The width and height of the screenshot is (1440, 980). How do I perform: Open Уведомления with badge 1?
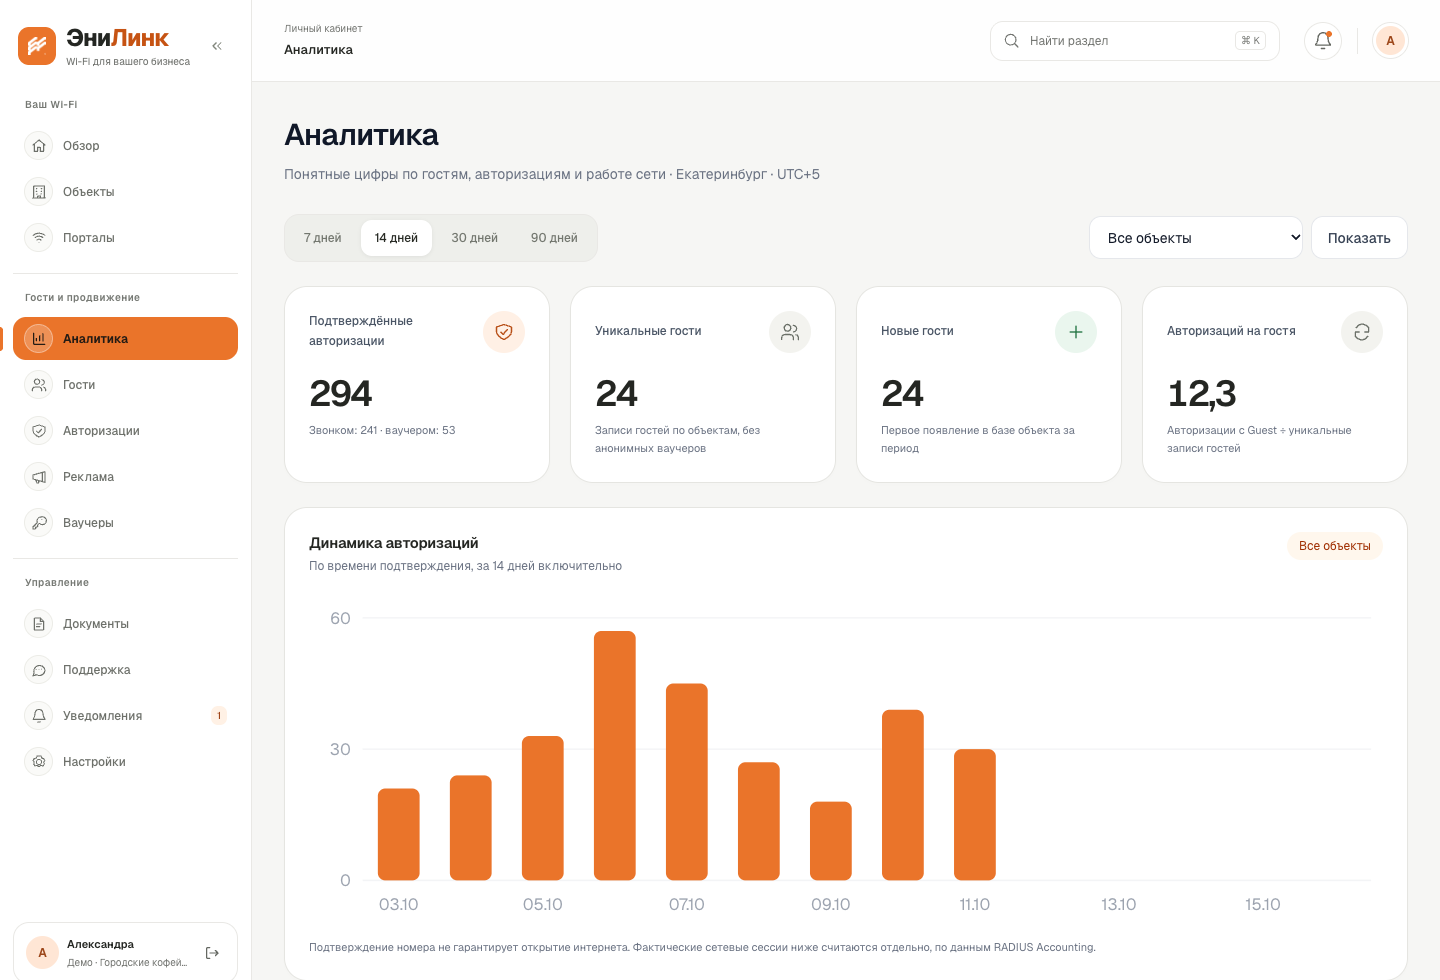(x=125, y=716)
